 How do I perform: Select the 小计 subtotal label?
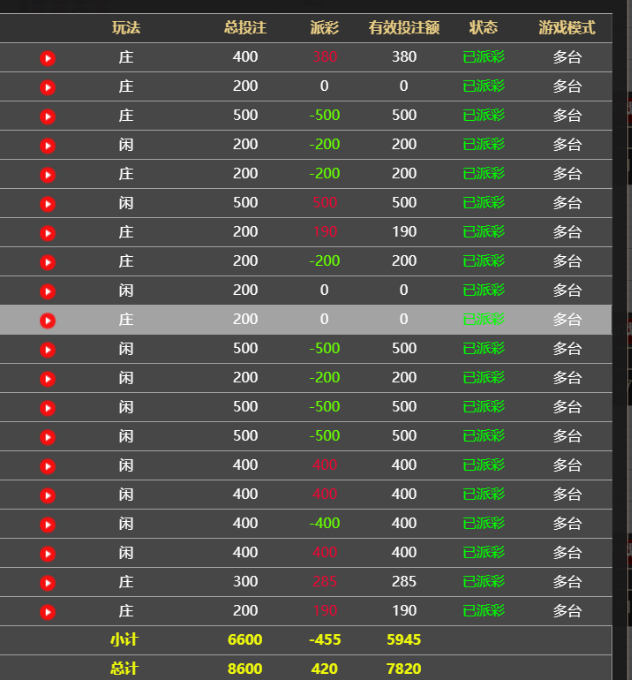coord(124,640)
